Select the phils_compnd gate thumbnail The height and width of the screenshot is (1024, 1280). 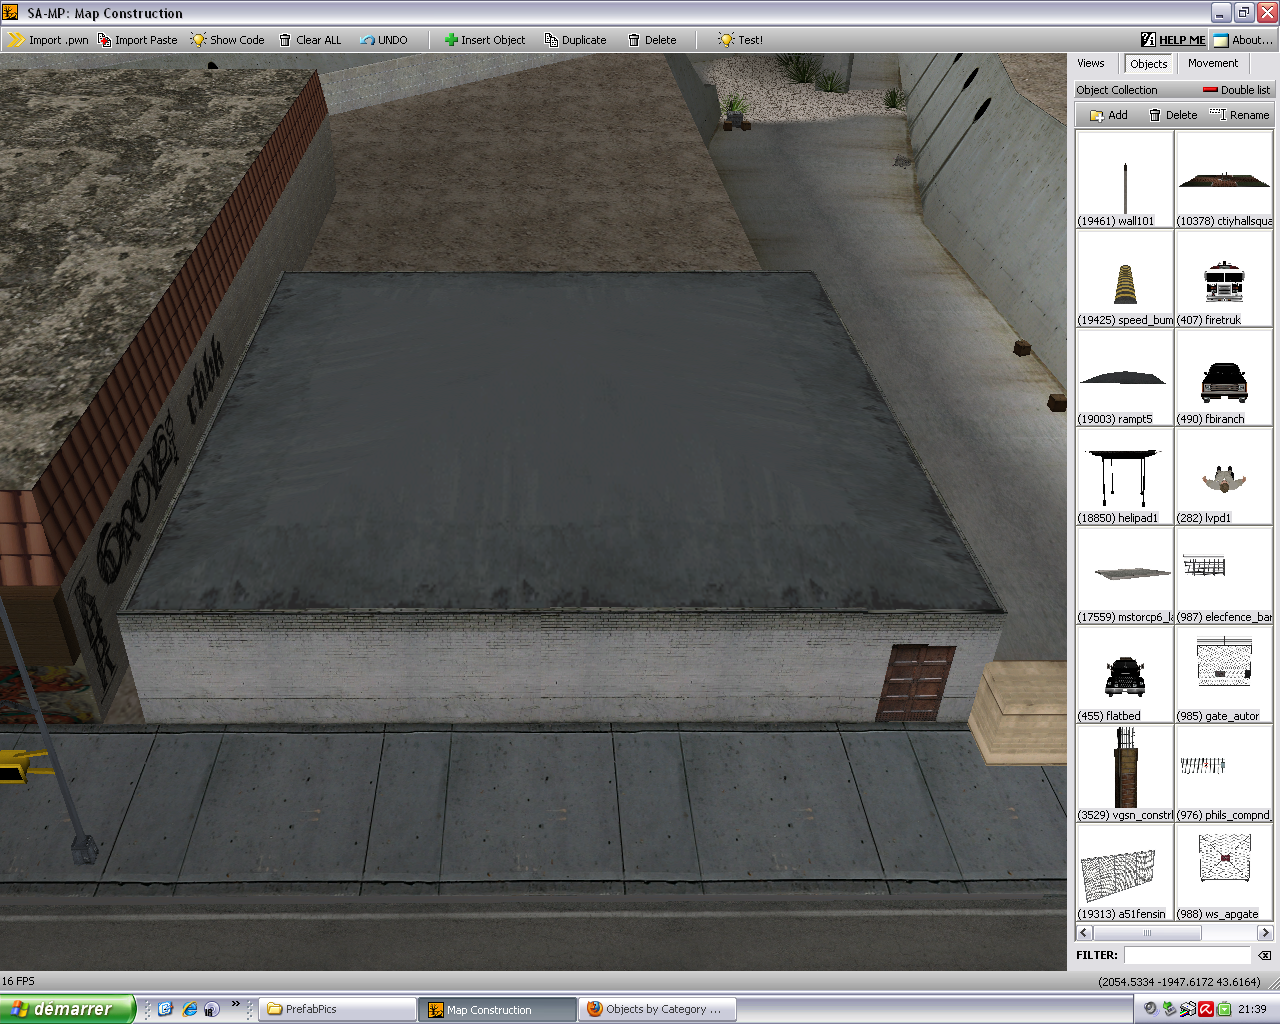1224,774
